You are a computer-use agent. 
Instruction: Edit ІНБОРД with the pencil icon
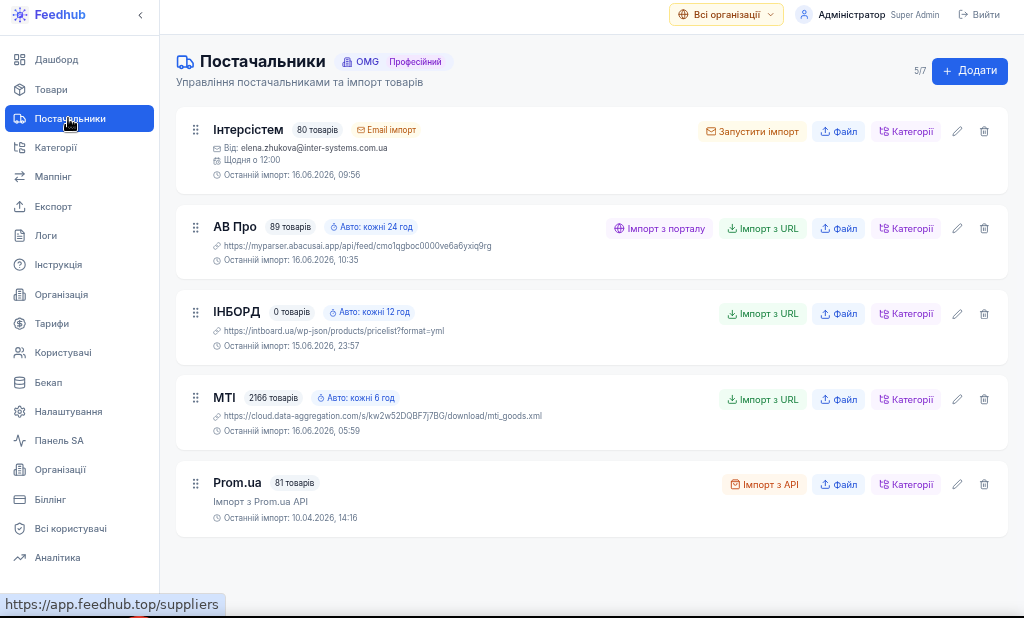tap(957, 314)
